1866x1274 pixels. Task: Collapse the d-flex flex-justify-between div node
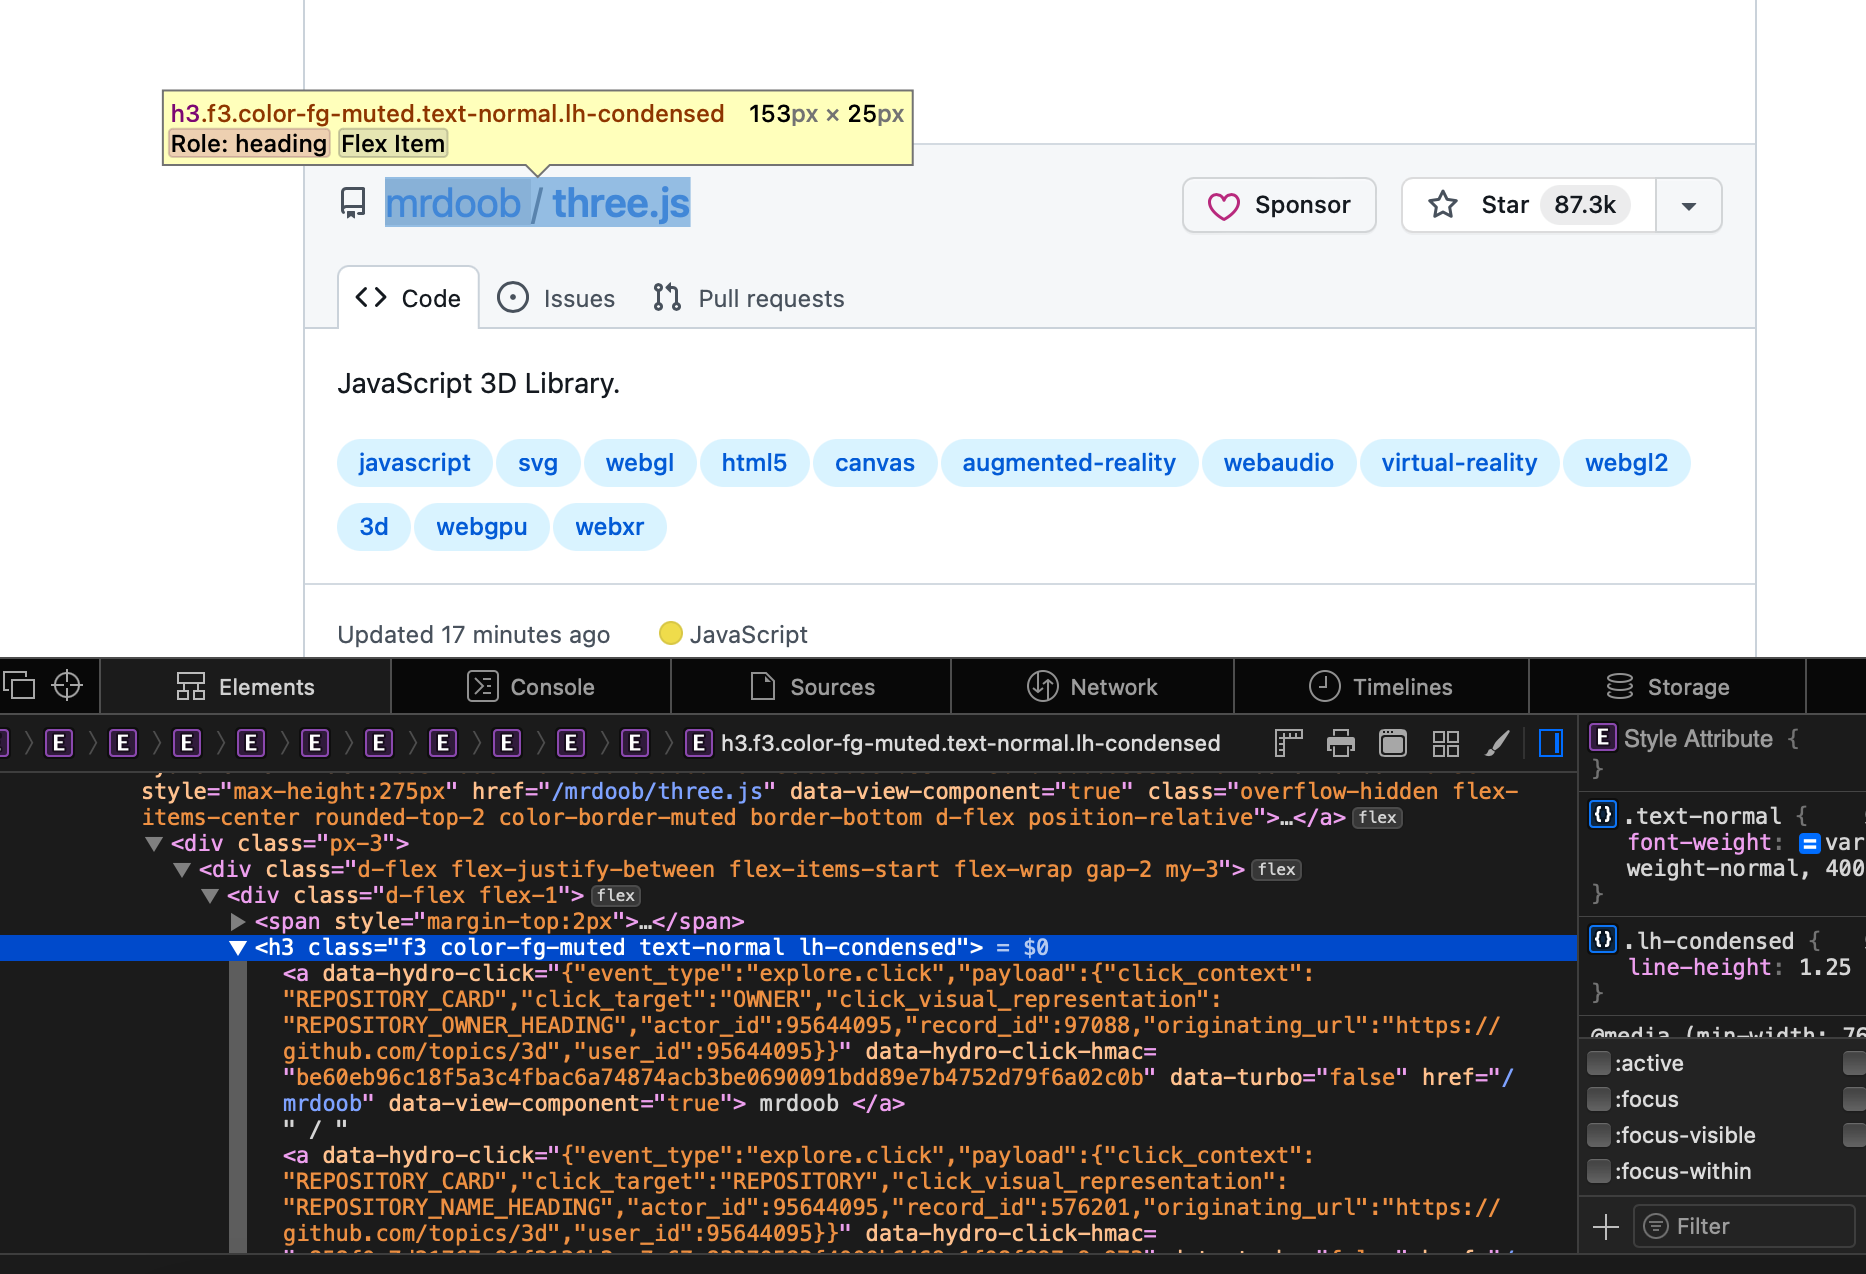coord(182,870)
